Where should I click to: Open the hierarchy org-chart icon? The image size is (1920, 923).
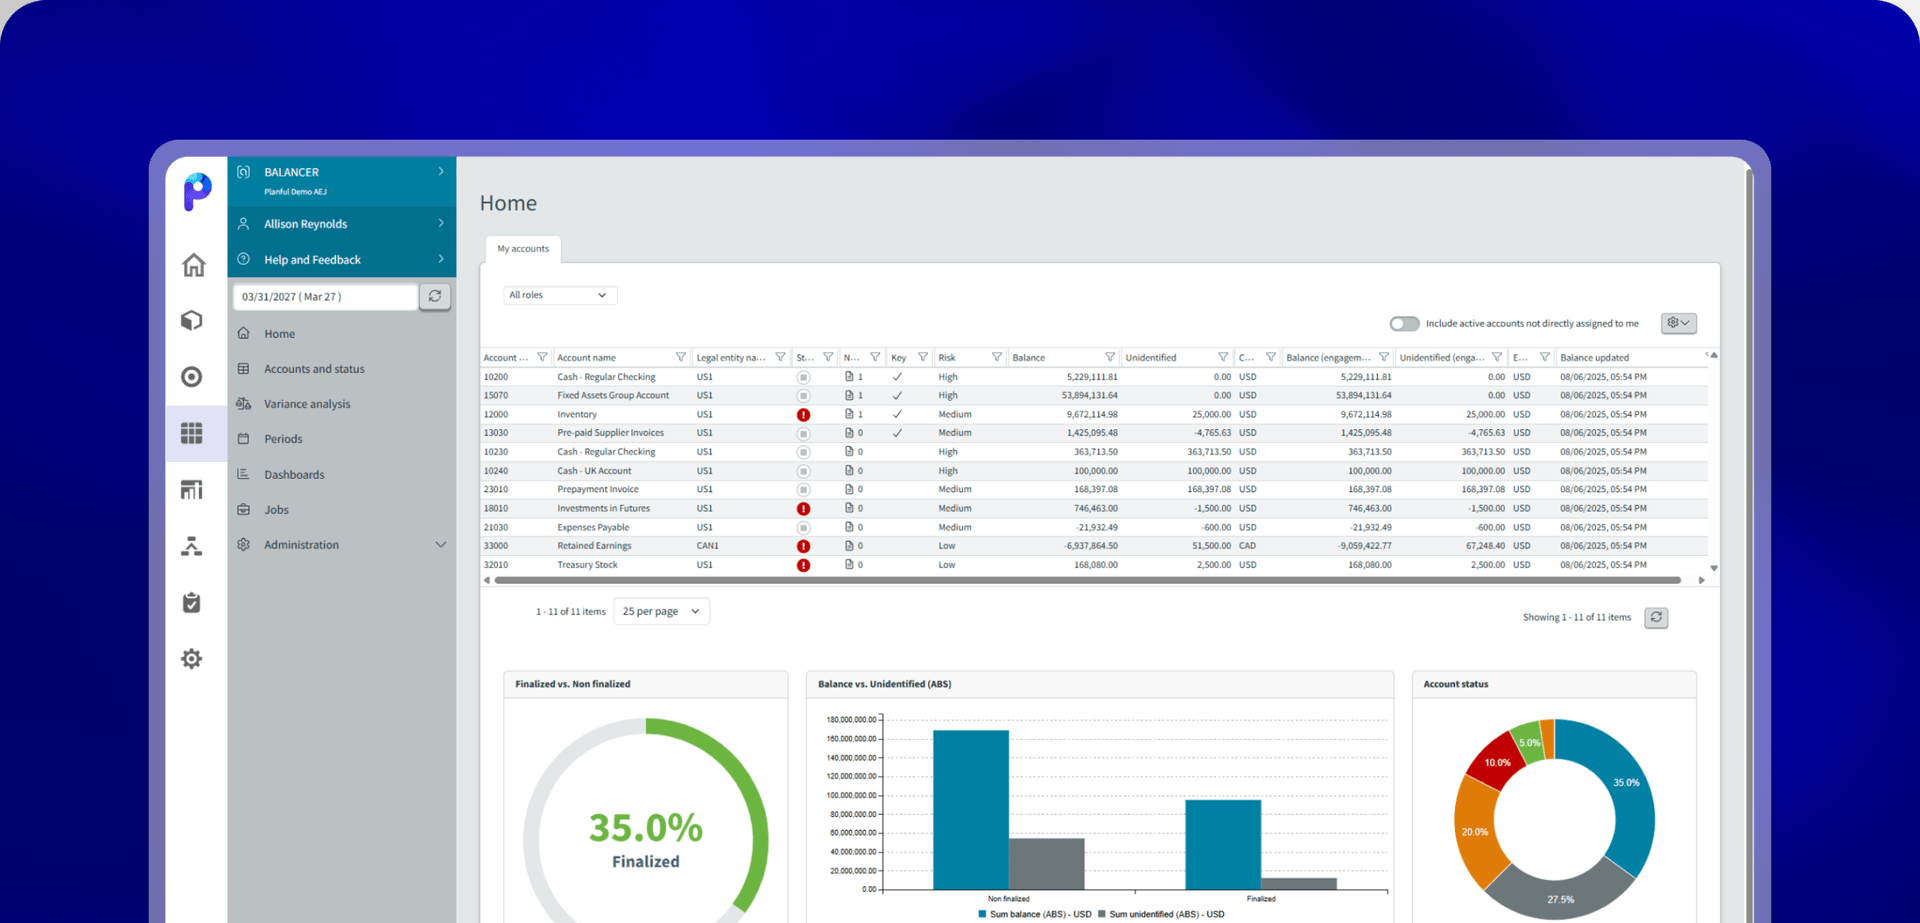pyautogui.click(x=192, y=546)
